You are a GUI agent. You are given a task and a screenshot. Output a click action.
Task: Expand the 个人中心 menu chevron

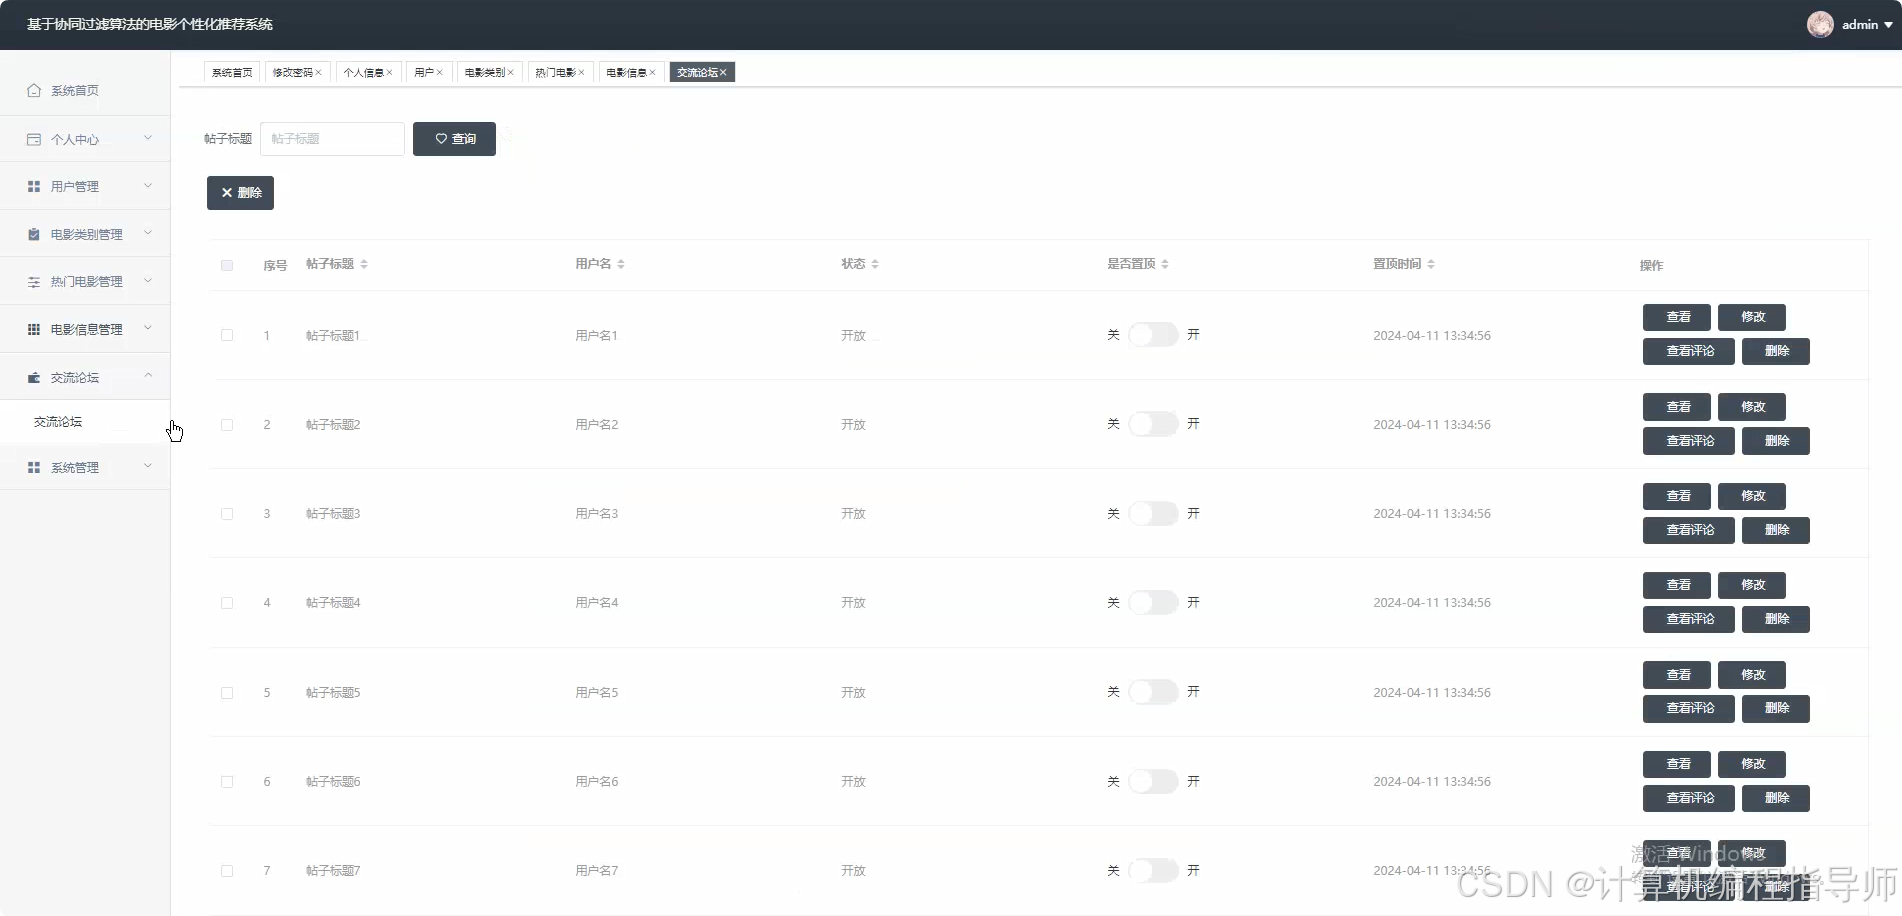pyautogui.click(x=148, y=138)
